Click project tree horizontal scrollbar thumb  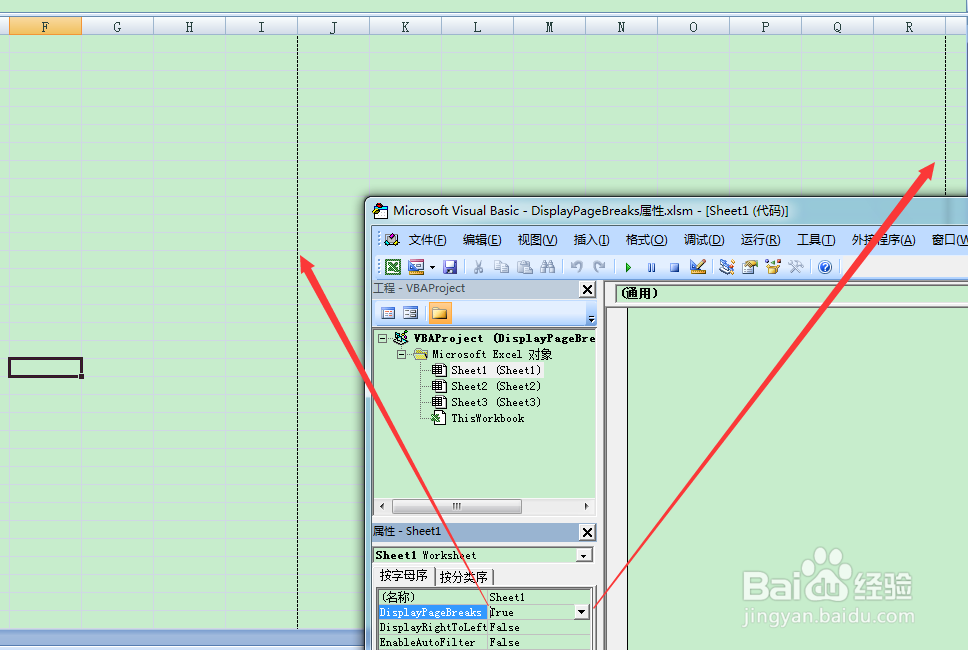tap(457, 507)
